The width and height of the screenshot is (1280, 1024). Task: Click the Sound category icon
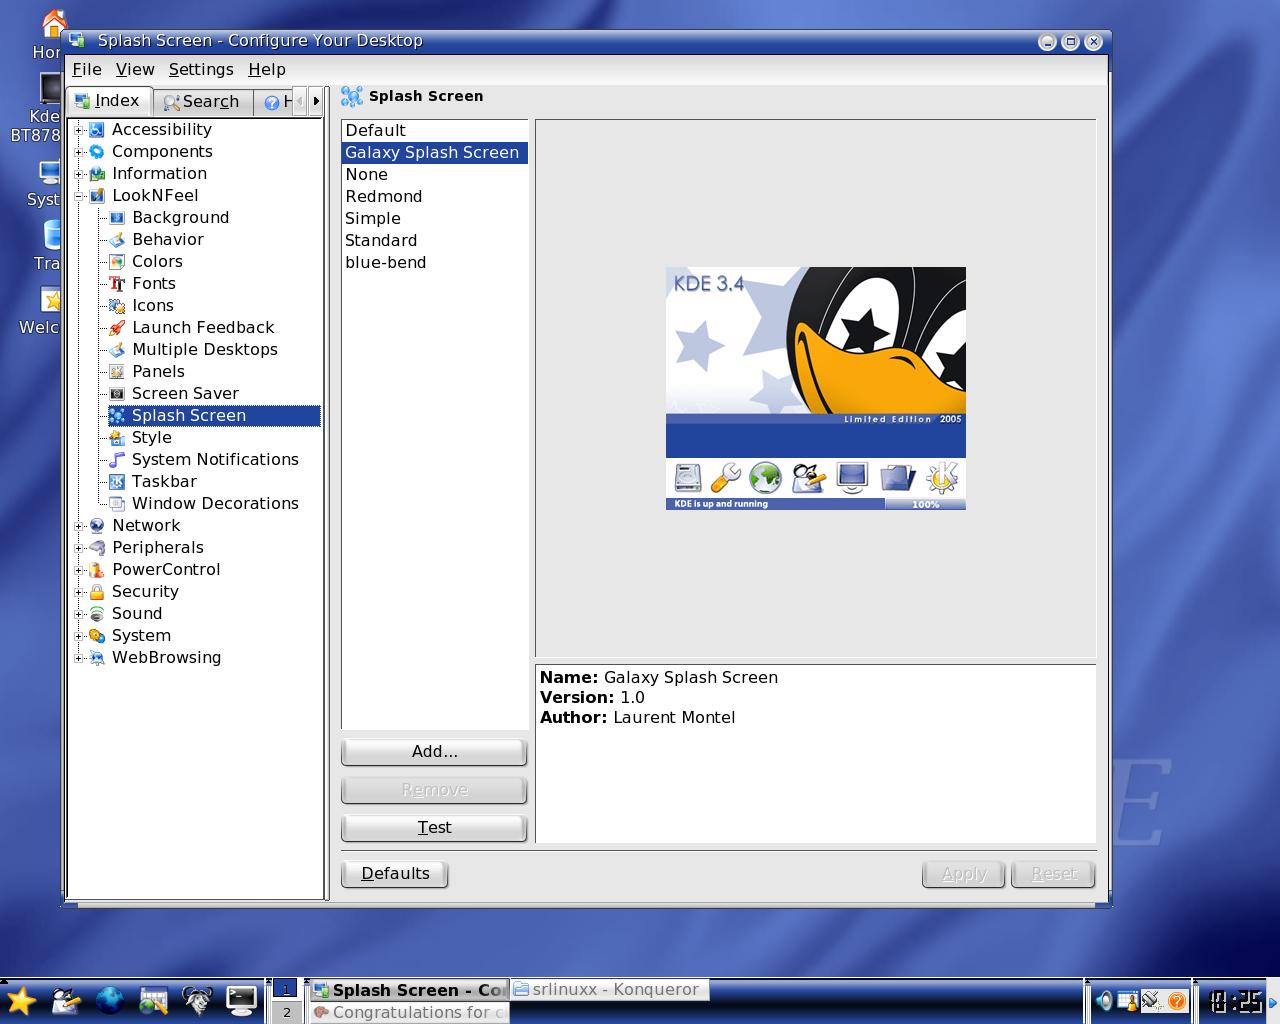coord(97,614)
